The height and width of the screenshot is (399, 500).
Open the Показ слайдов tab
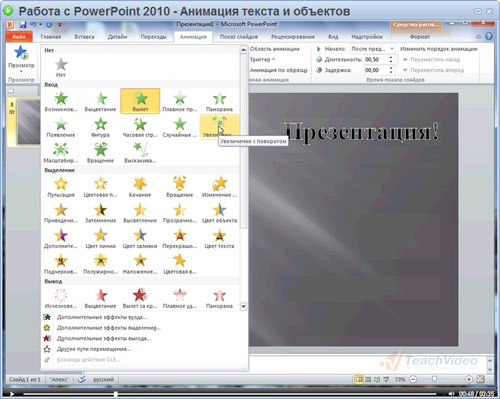pos(239,37)
